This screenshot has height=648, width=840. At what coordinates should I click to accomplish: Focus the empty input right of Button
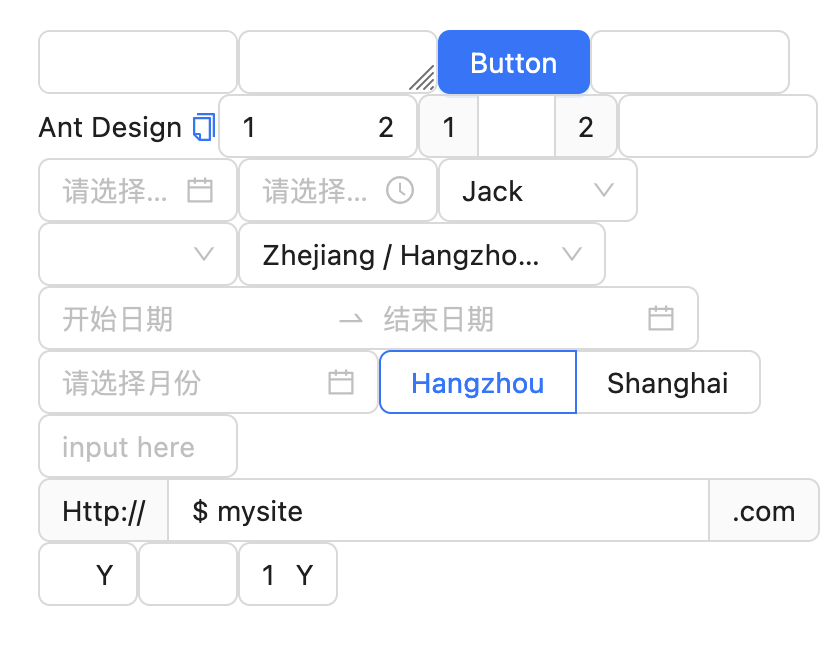690,62
